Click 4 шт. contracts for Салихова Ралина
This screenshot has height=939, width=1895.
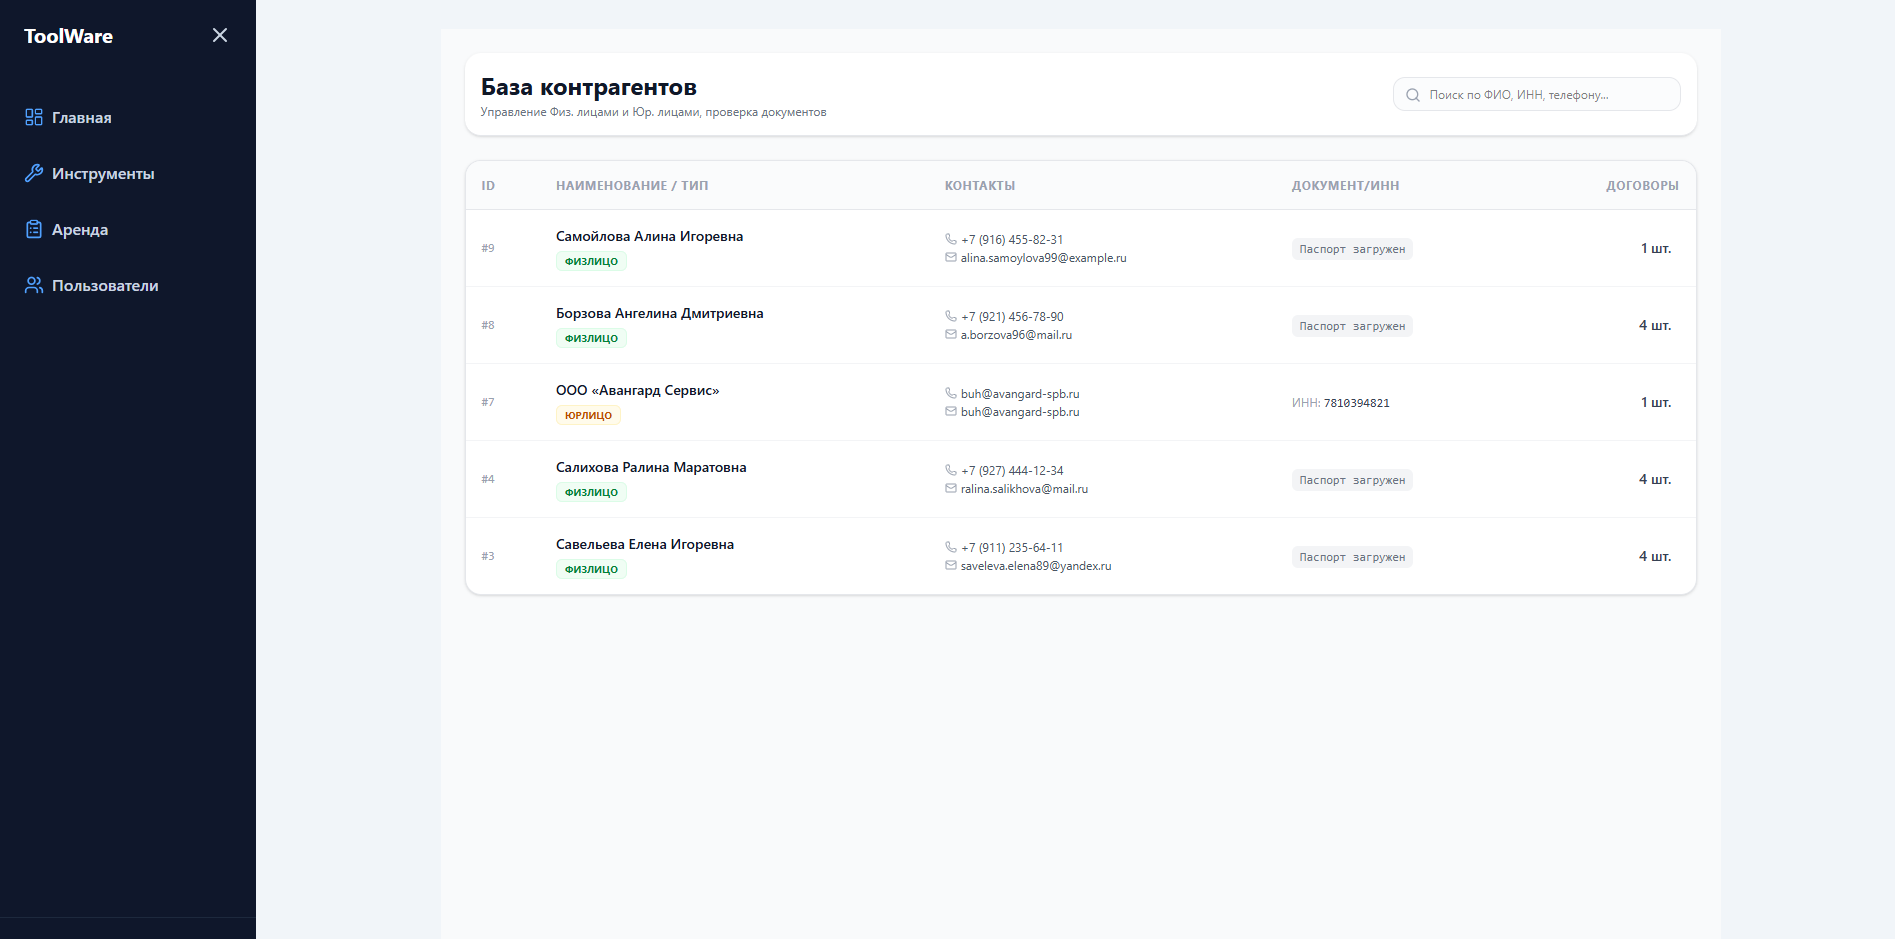pos(1655,479)
